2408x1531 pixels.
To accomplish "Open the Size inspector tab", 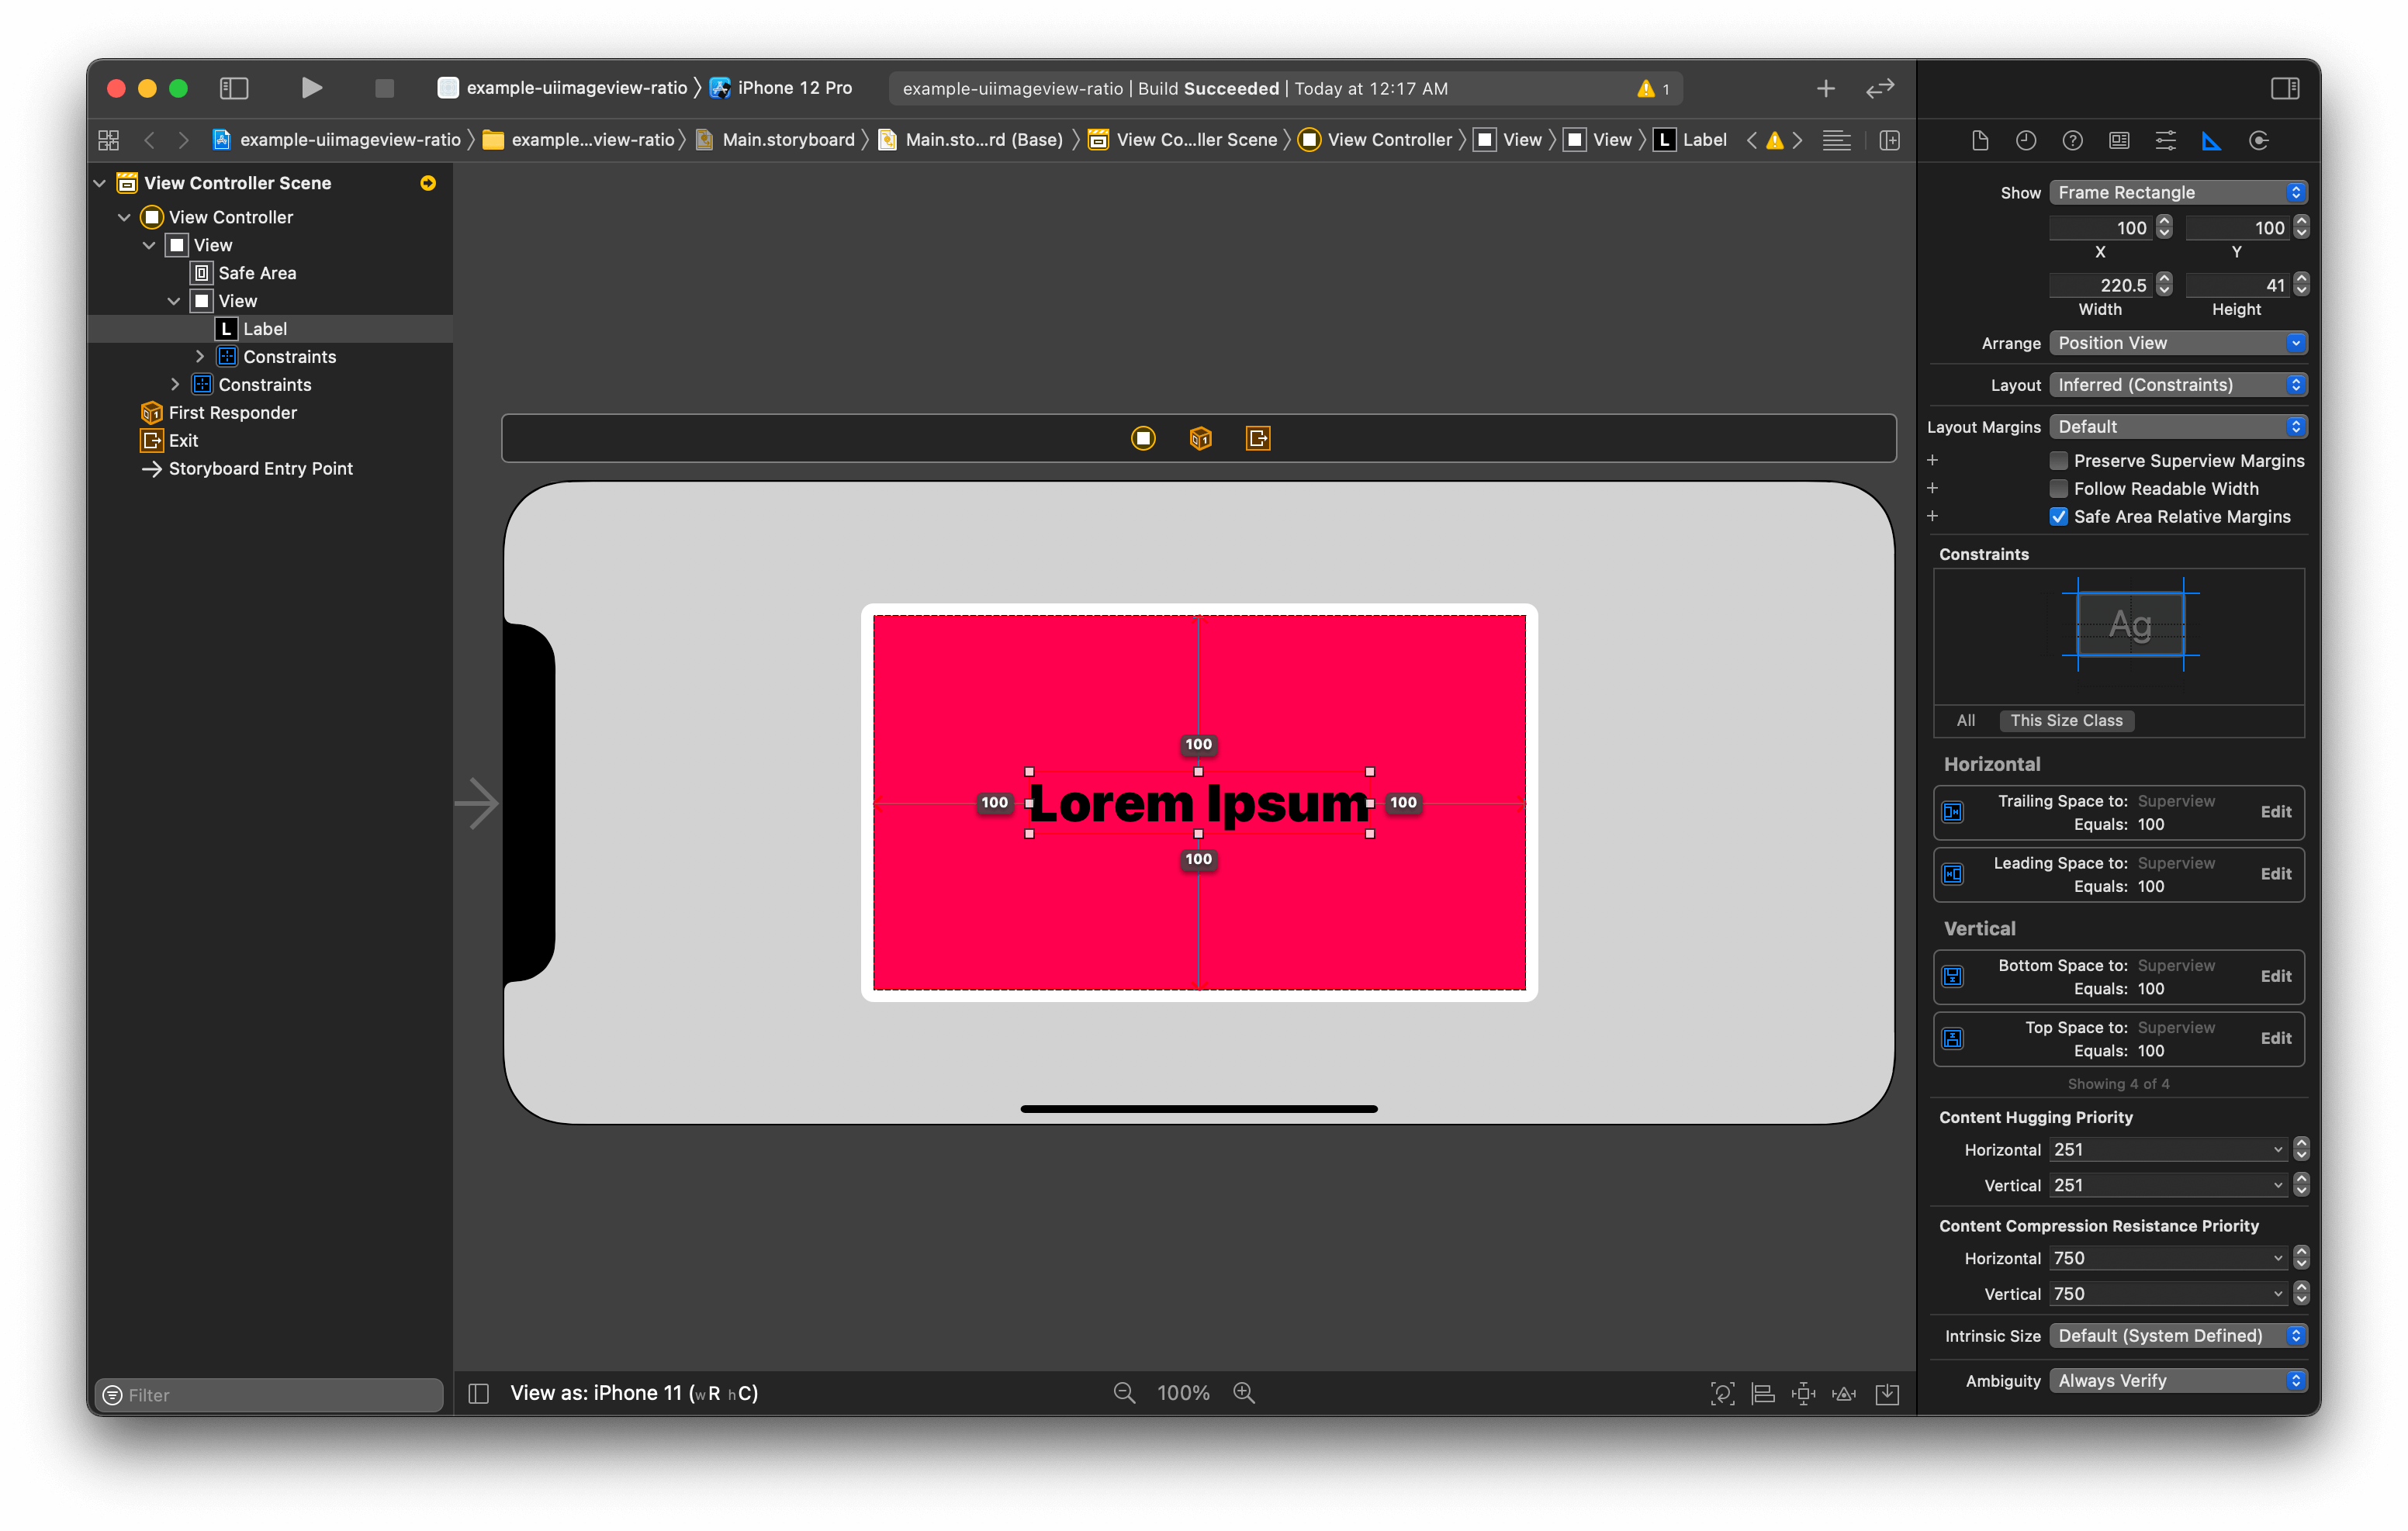I will (2211, 141).
